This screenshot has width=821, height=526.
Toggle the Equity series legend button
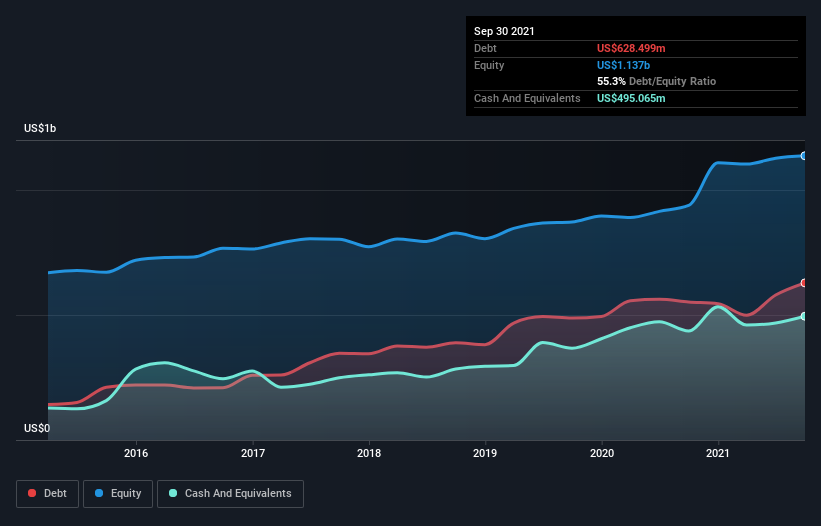(x=118, y=494)
